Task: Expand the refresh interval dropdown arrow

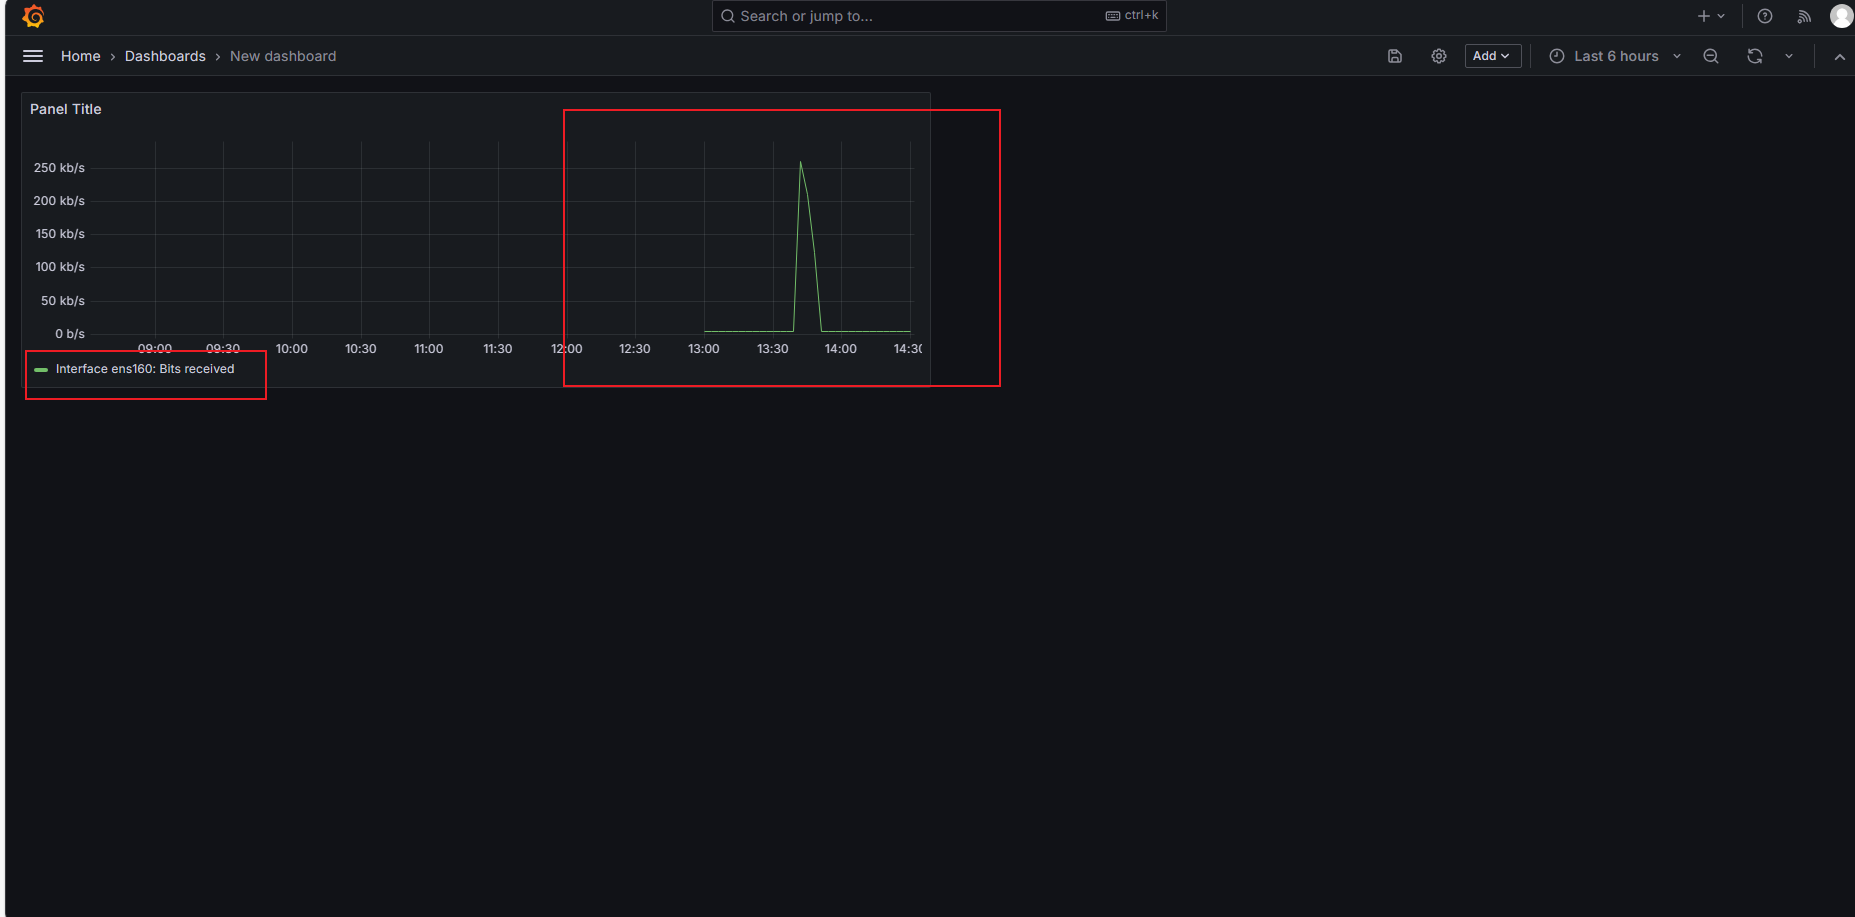Action: pyautogui.click(x=1789, y=56)
